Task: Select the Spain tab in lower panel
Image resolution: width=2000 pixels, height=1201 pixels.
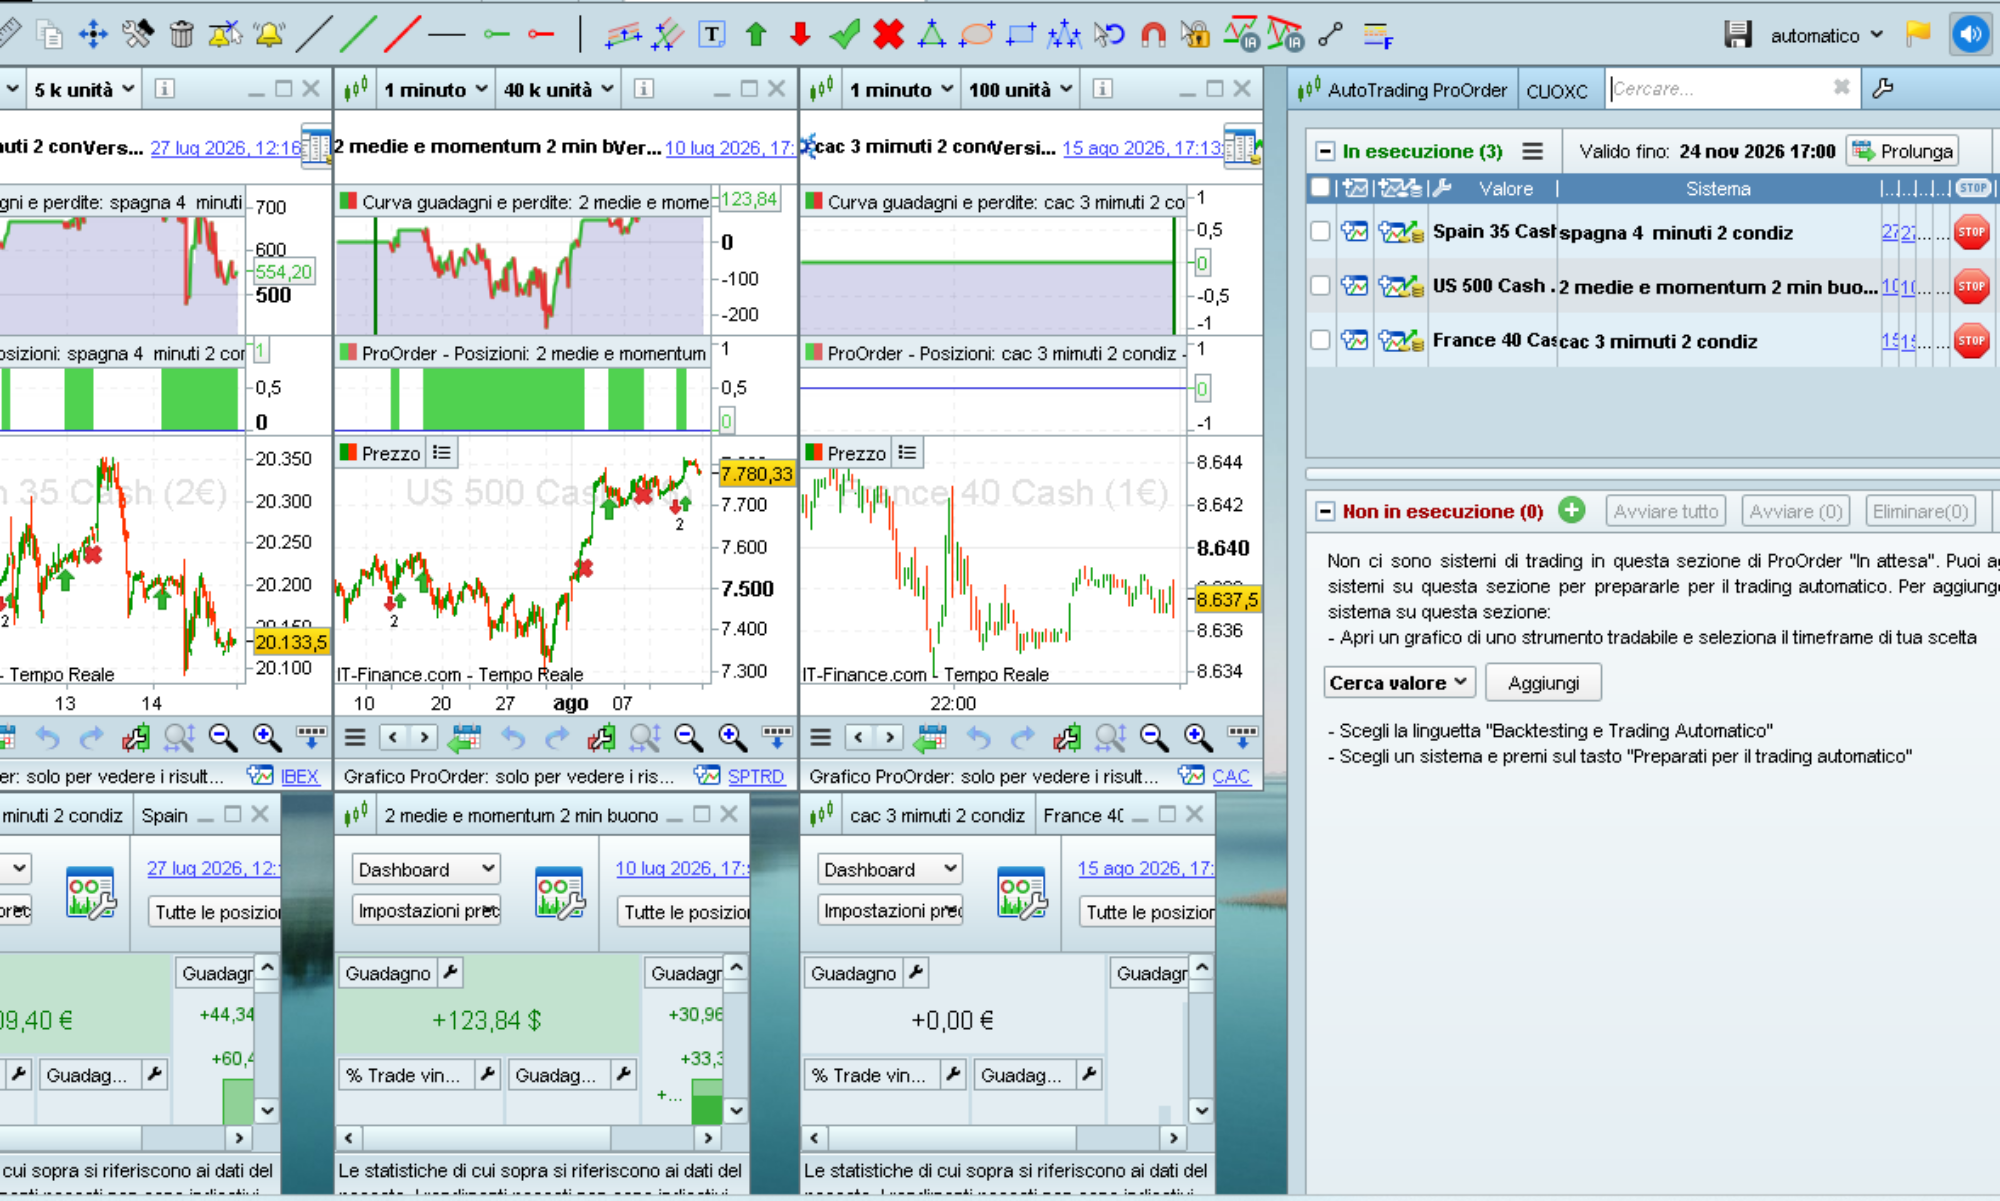Action: 164,815
